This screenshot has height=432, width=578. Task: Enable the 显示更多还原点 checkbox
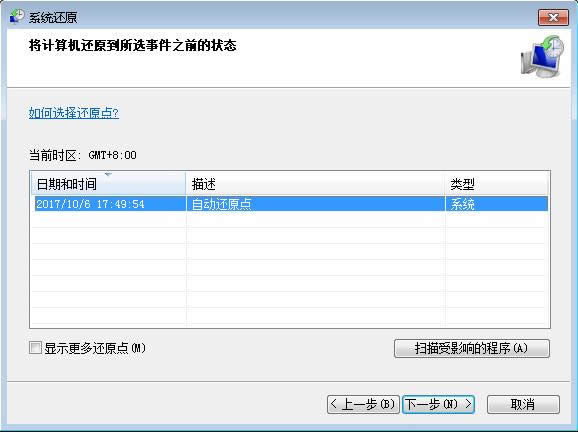click(35, 347)
